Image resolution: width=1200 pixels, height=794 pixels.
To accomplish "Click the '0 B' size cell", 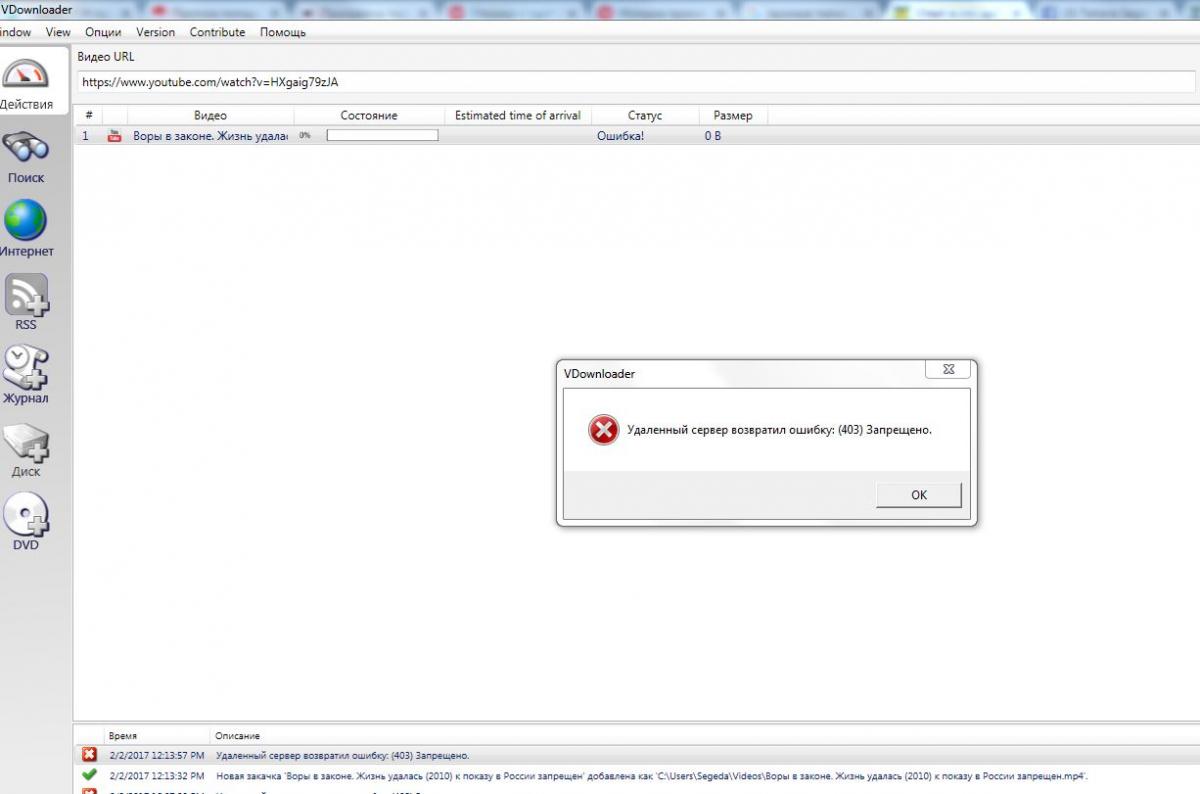I will coord(712,136).
